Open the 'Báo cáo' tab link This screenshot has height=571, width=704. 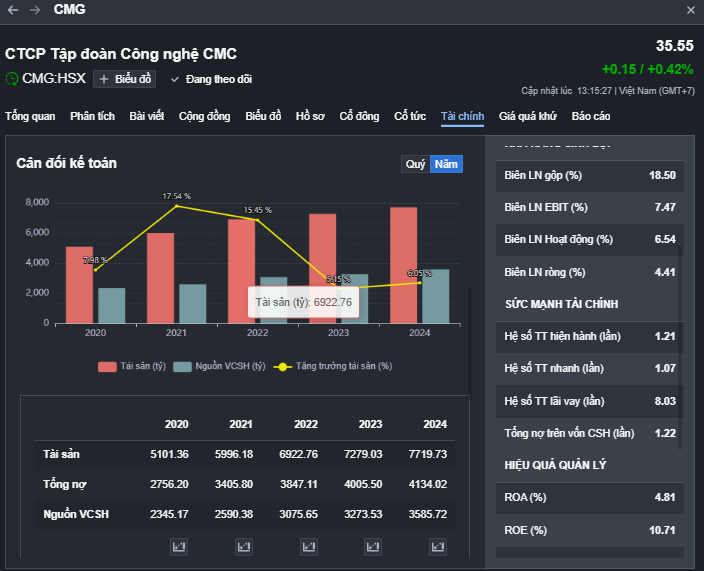pos(591,116)
